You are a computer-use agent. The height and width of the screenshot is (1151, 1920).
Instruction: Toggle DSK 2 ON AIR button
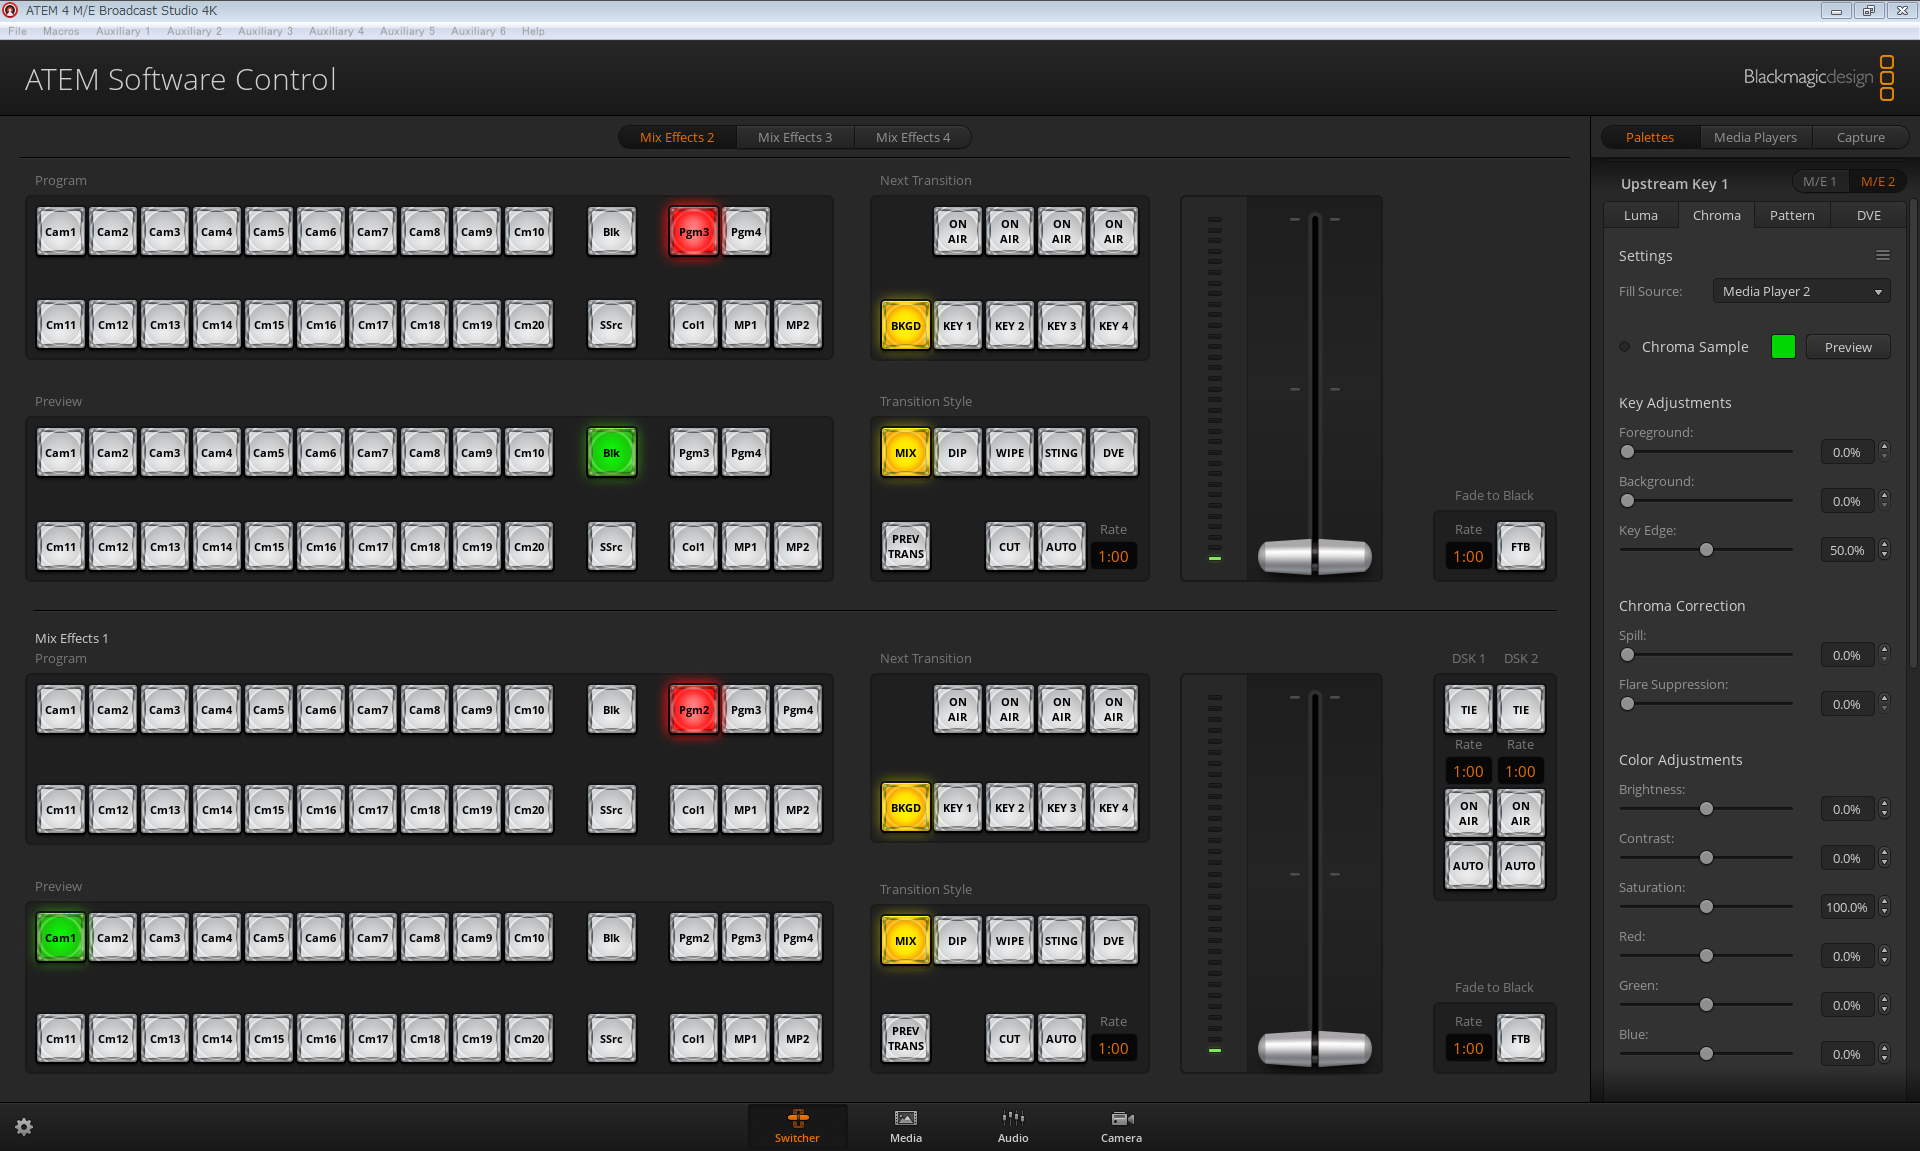(x=1520, y=813)
